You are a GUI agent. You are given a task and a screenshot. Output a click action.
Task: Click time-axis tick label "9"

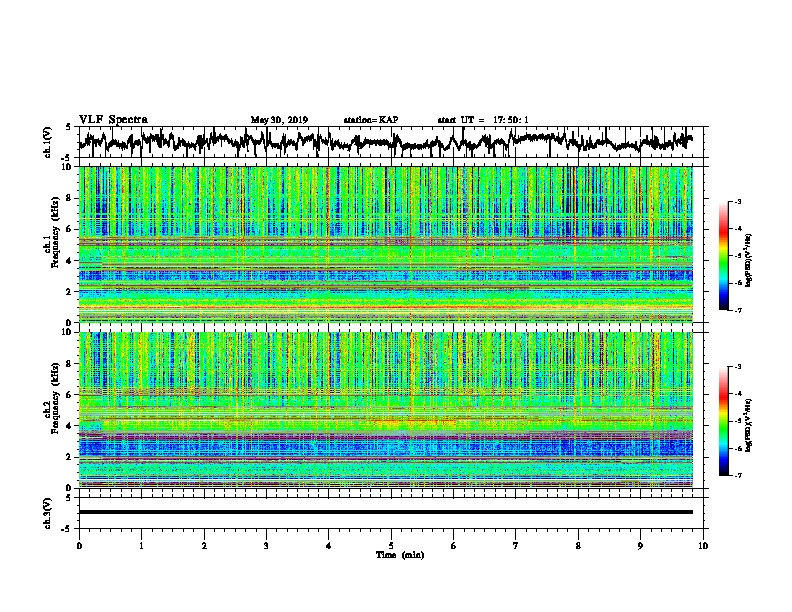pos(640,546)
